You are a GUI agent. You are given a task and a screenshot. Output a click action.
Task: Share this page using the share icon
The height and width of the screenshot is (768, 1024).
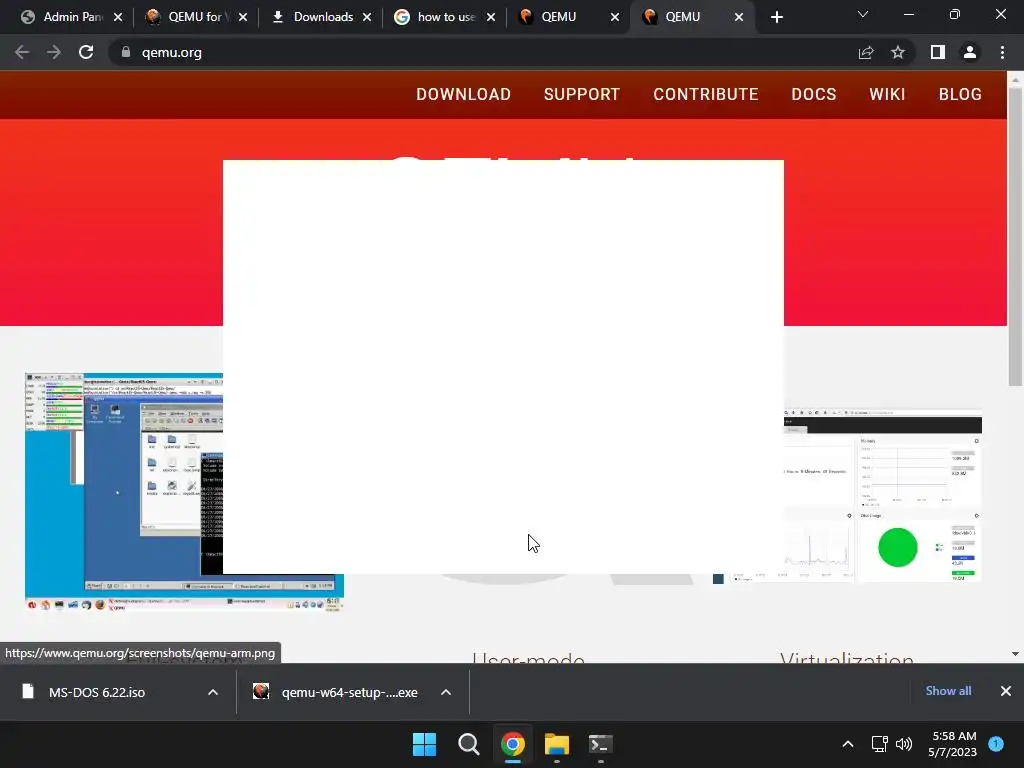click(x=866, y=52)
